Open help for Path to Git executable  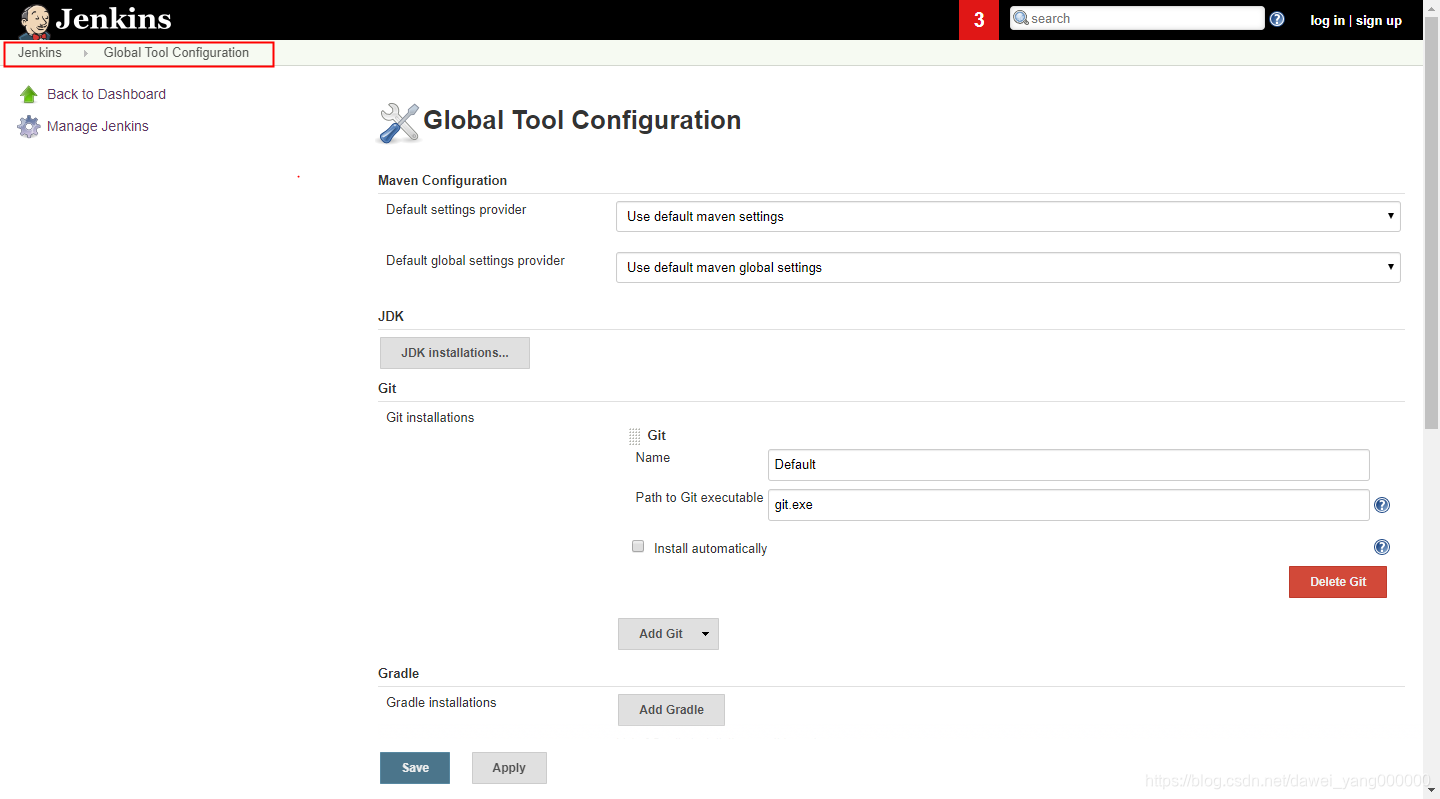click(1382, 505)
